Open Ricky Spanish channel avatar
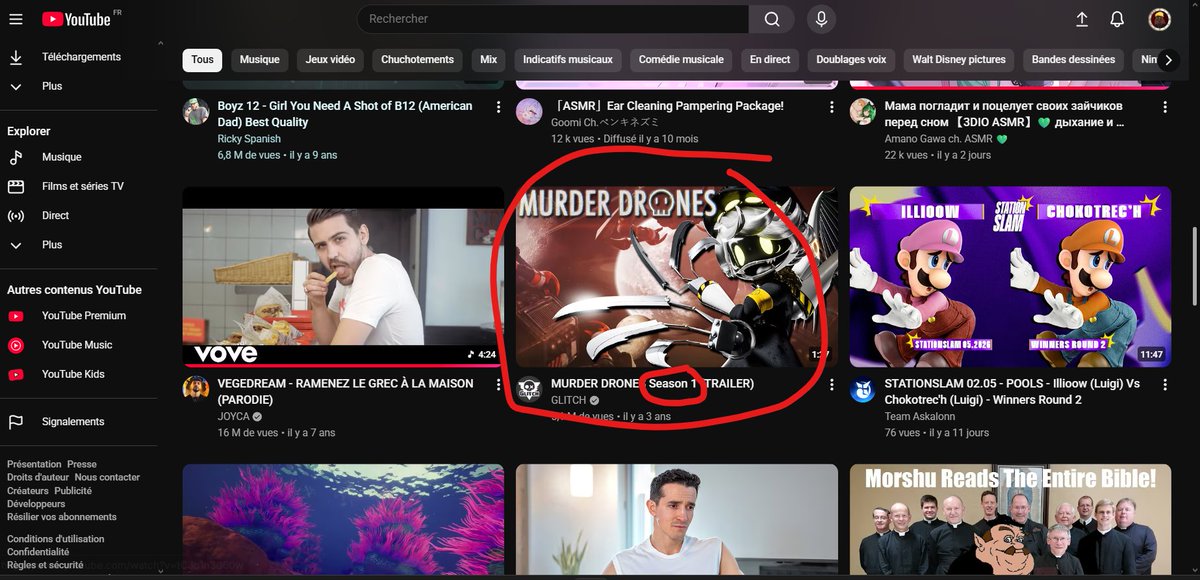 tap(196, 111)
